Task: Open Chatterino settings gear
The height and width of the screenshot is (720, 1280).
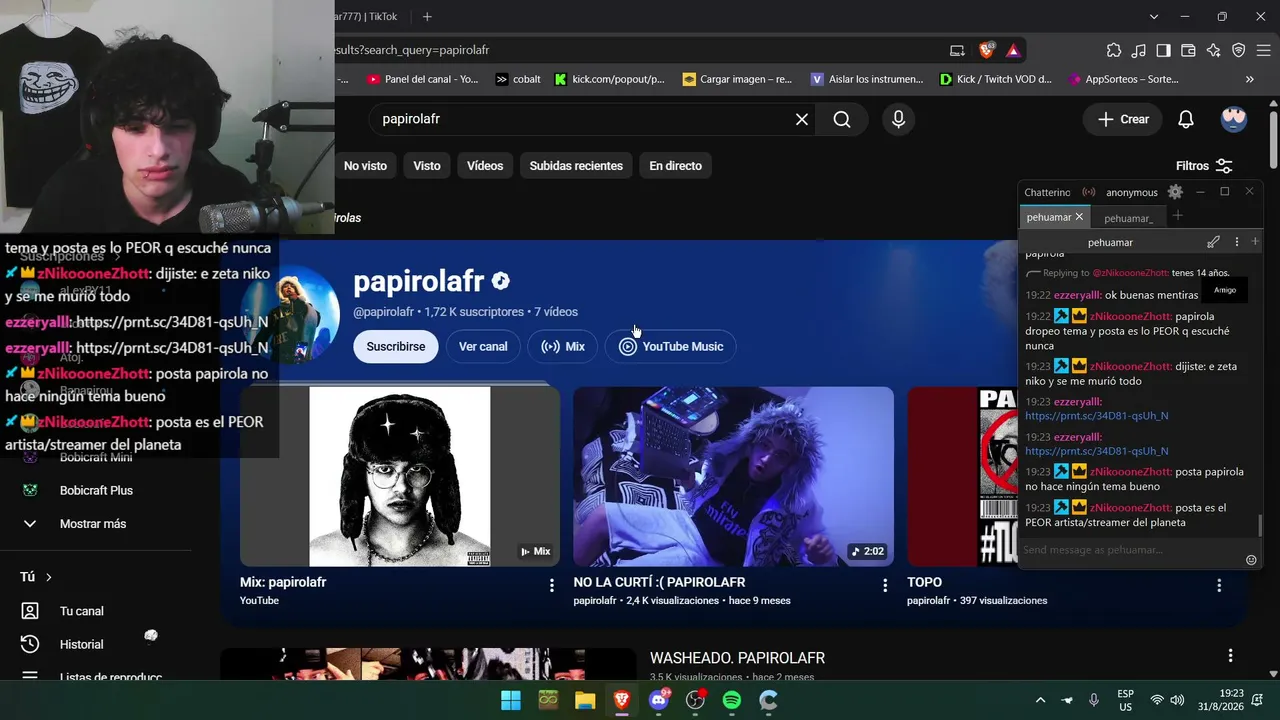Action: (x=1175, y=192)
